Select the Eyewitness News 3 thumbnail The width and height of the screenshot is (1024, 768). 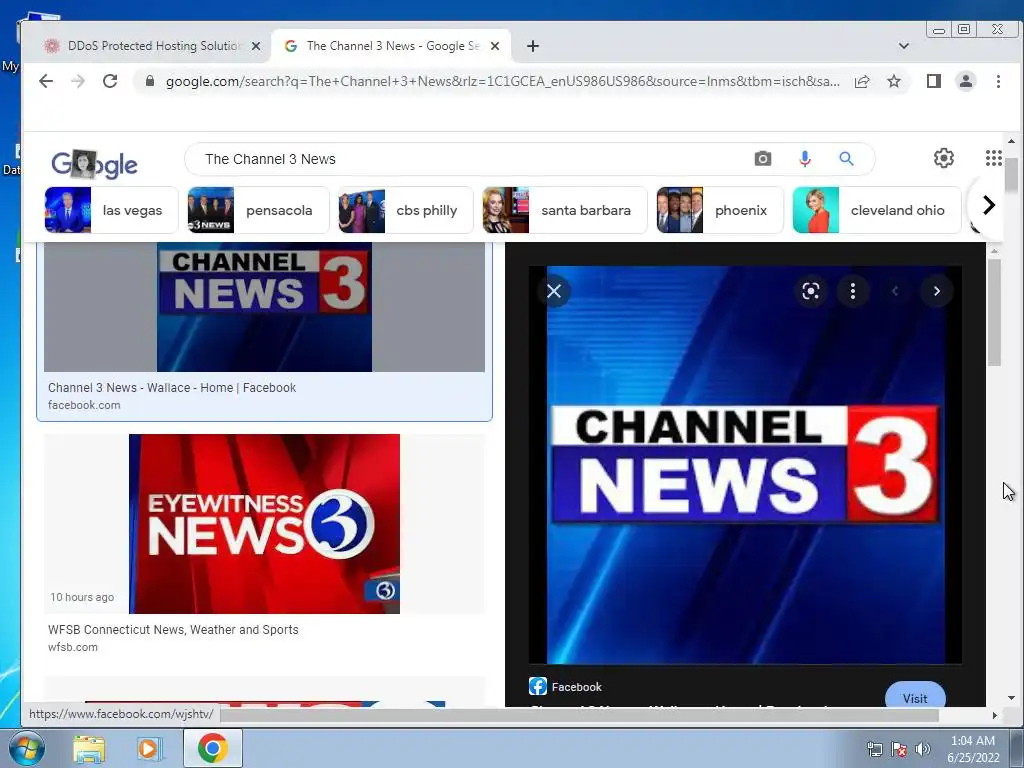(x=264, y=524)
